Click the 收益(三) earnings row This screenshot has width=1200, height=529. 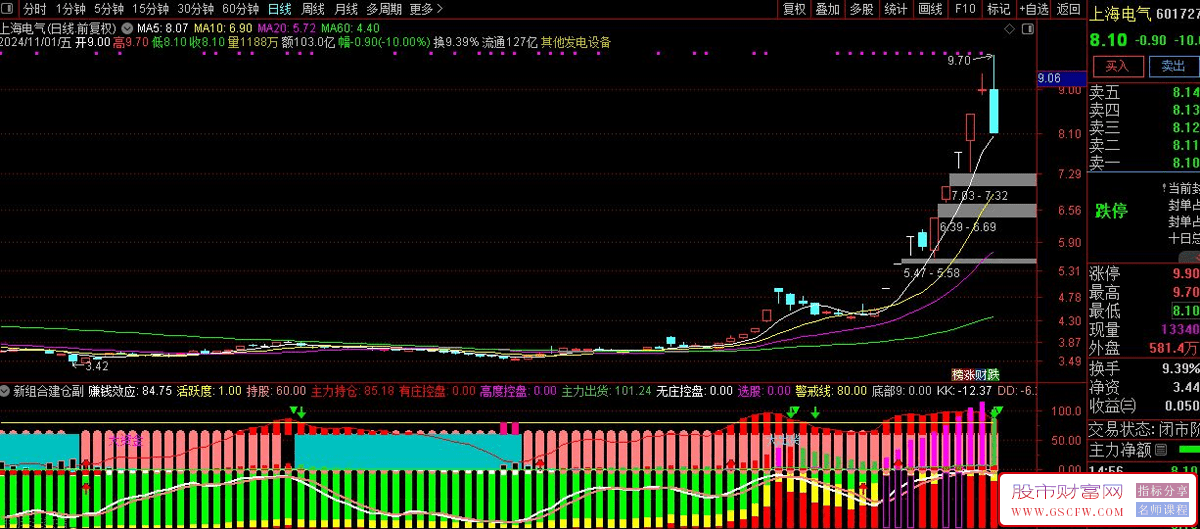pos(1144,406)
